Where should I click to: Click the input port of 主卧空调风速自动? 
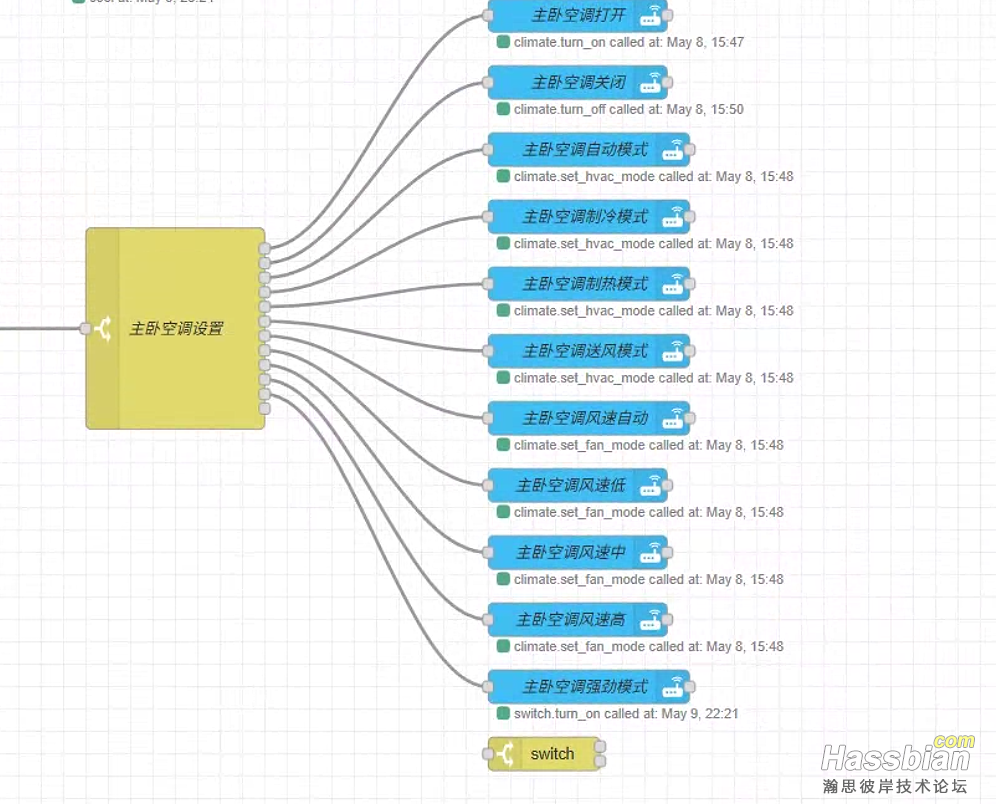tap(488, 418)
